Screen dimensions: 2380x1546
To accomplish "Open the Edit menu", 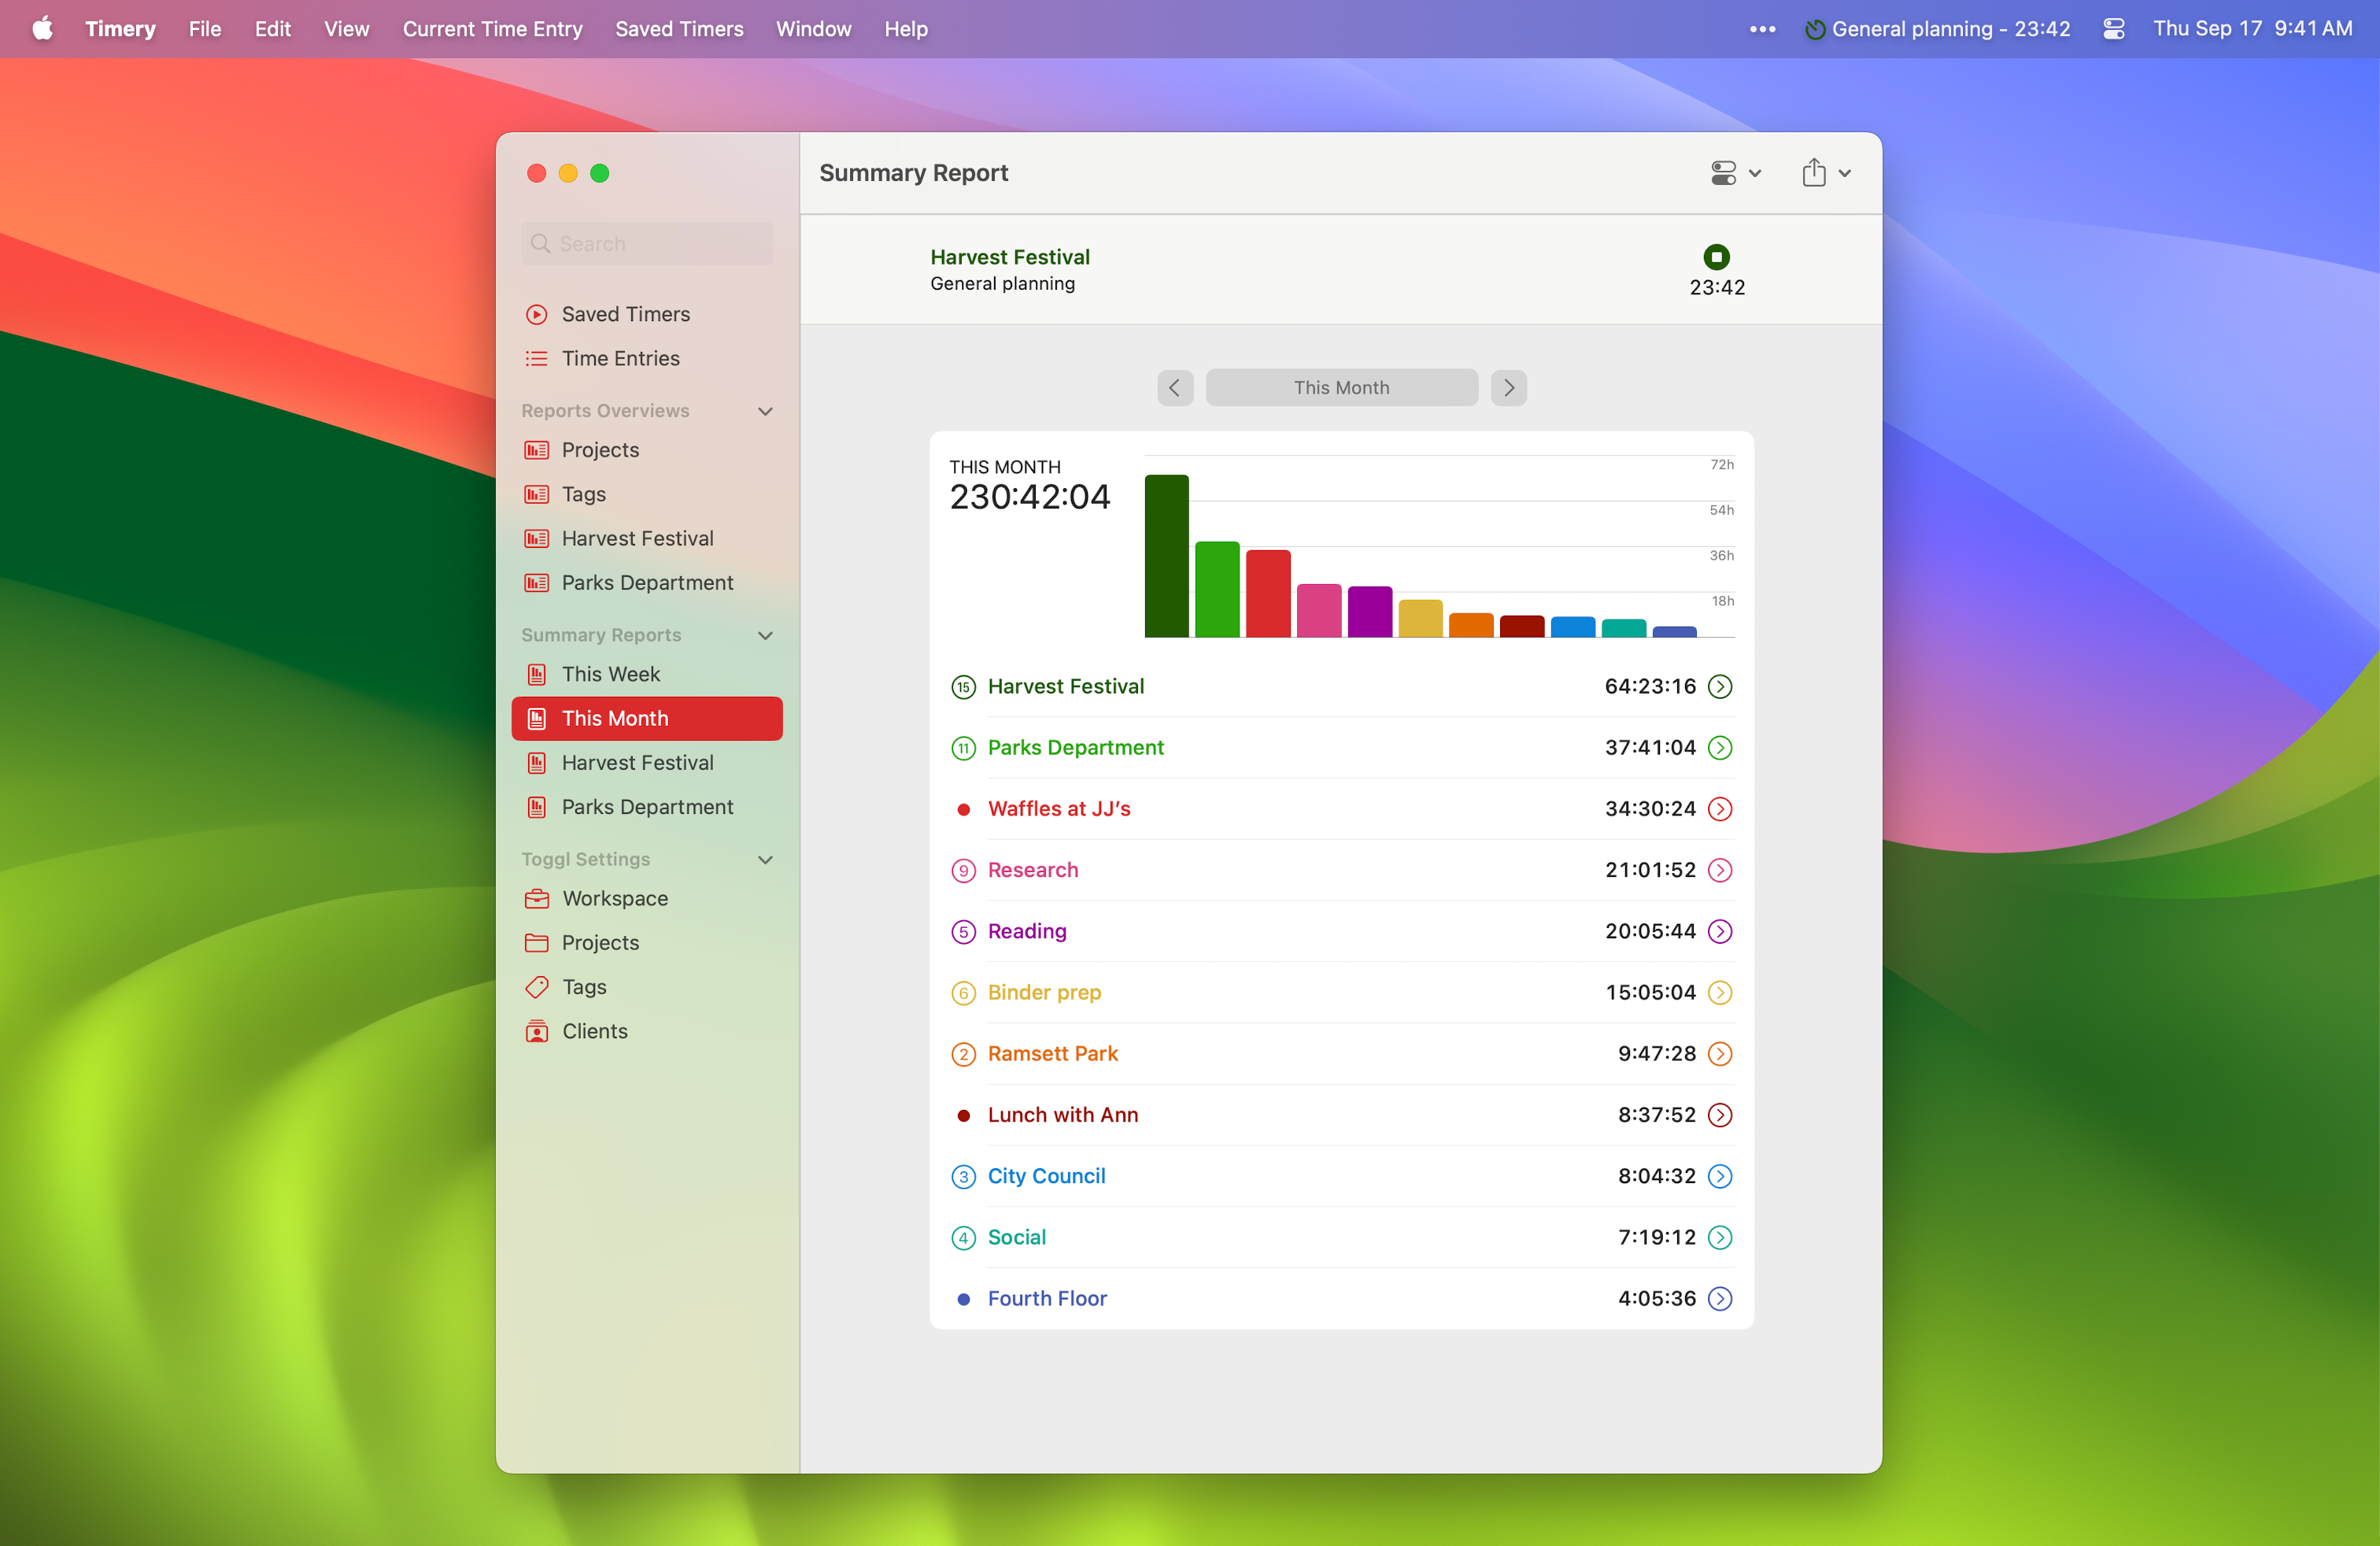I will click(272, 28).
